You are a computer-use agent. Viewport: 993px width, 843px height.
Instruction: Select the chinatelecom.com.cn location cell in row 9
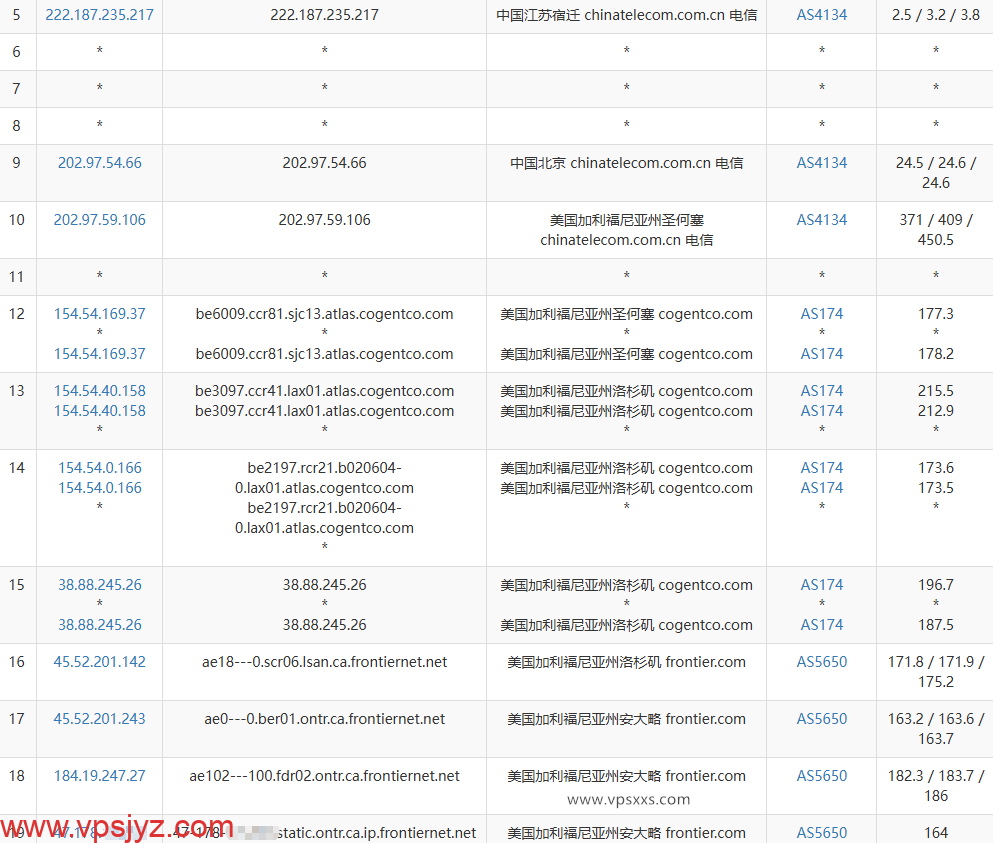[x=626, y=162]
